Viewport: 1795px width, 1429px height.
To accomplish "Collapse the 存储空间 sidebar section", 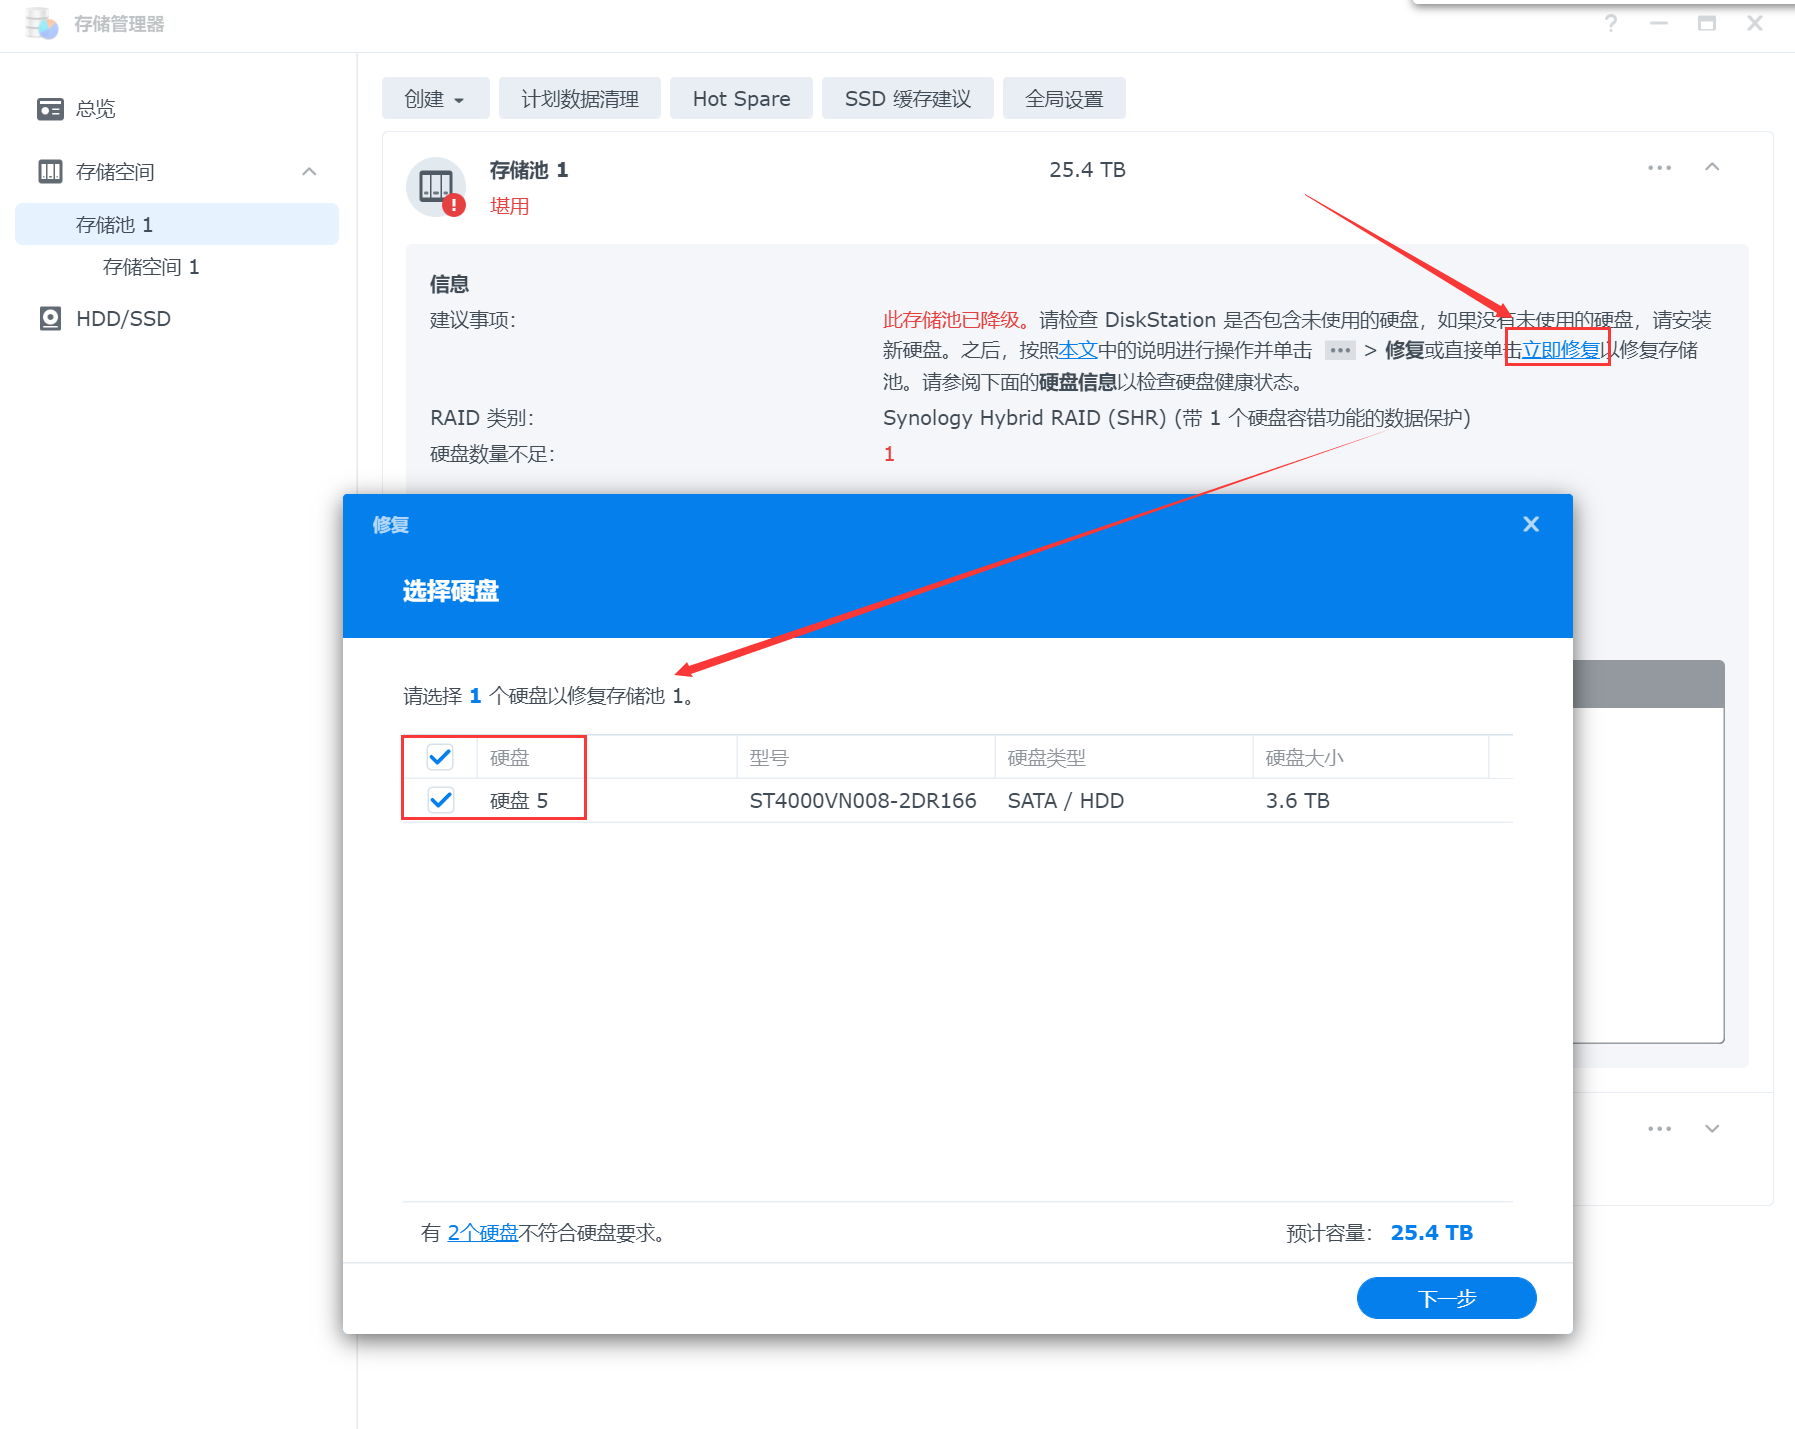I will click(x=309, y=172).
